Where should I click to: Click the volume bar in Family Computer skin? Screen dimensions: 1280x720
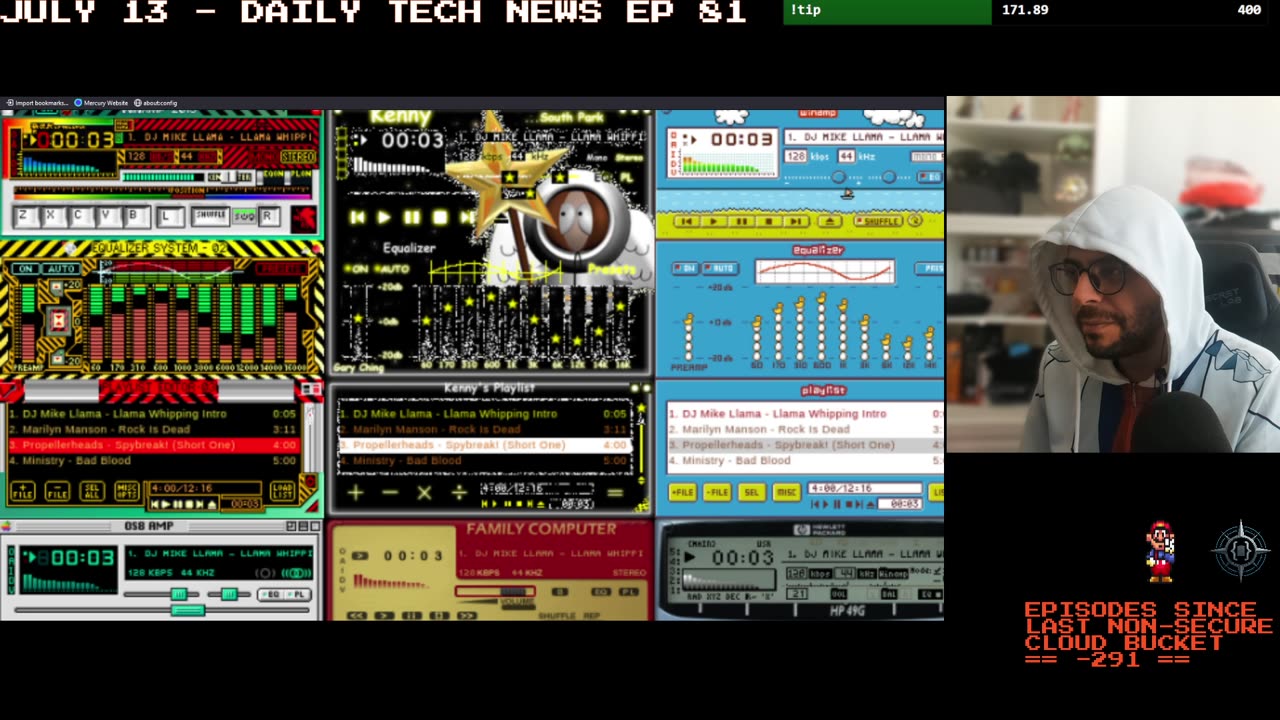(495, 591)
